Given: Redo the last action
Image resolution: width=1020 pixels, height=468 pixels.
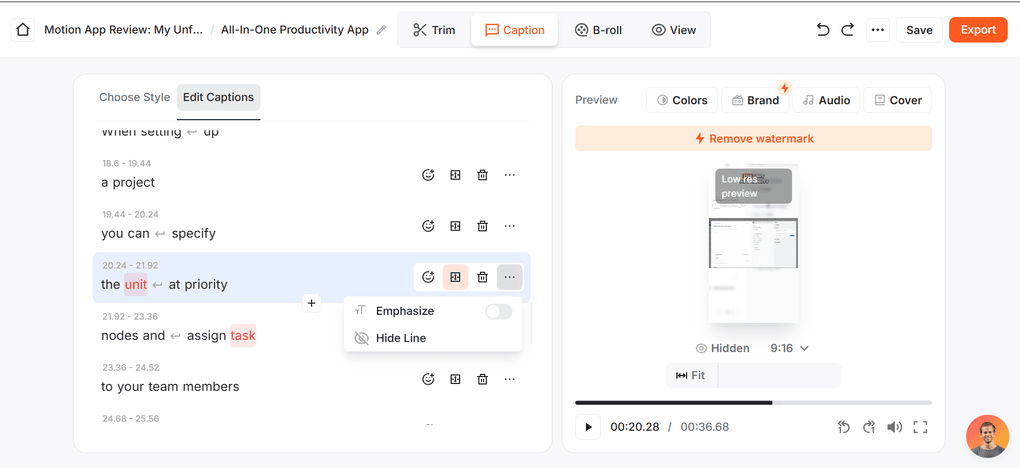Looking at the screenshot, I should 848,30.
